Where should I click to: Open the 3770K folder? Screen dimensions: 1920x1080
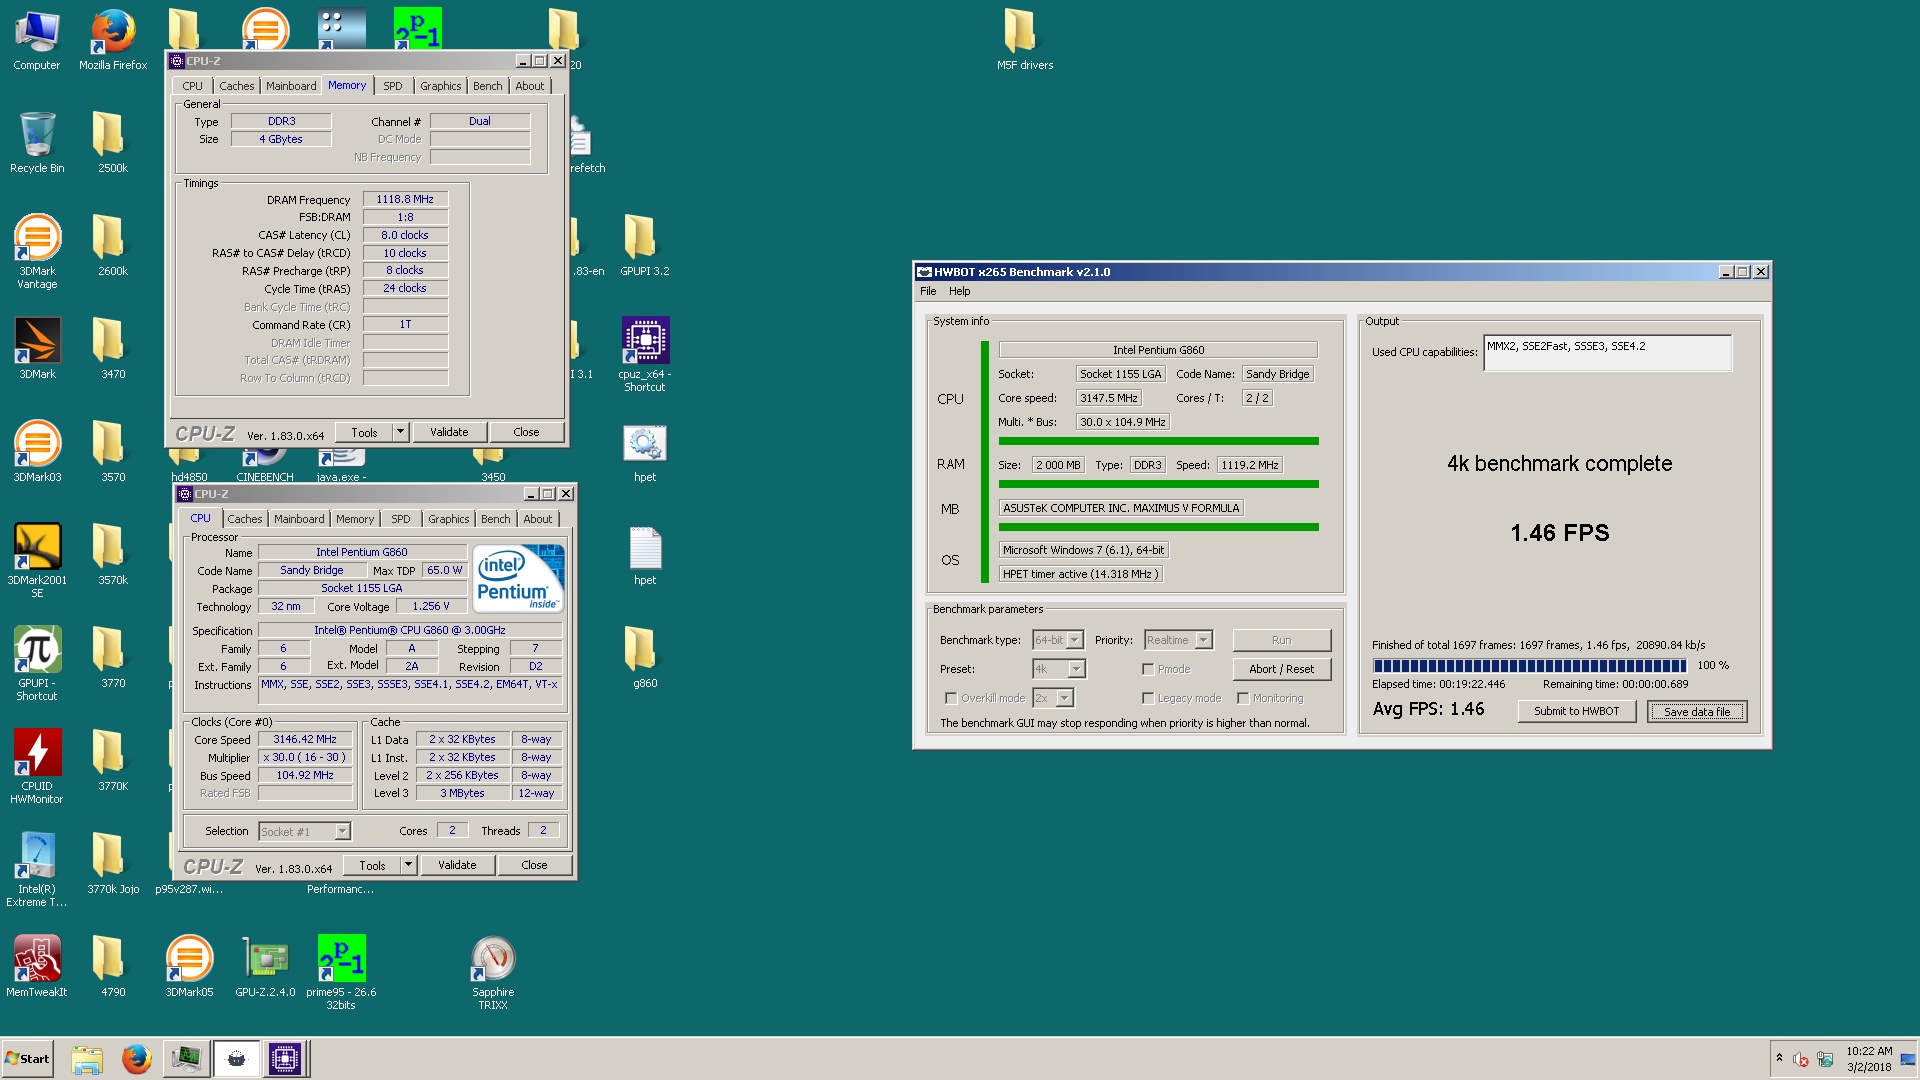click(113, 760)
